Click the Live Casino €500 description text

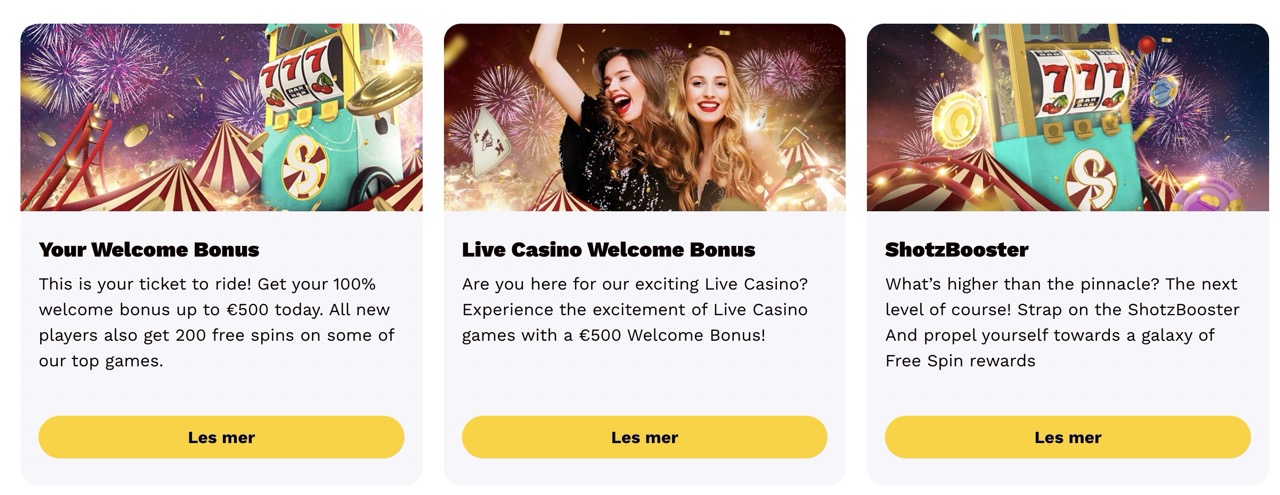point(635,309)
